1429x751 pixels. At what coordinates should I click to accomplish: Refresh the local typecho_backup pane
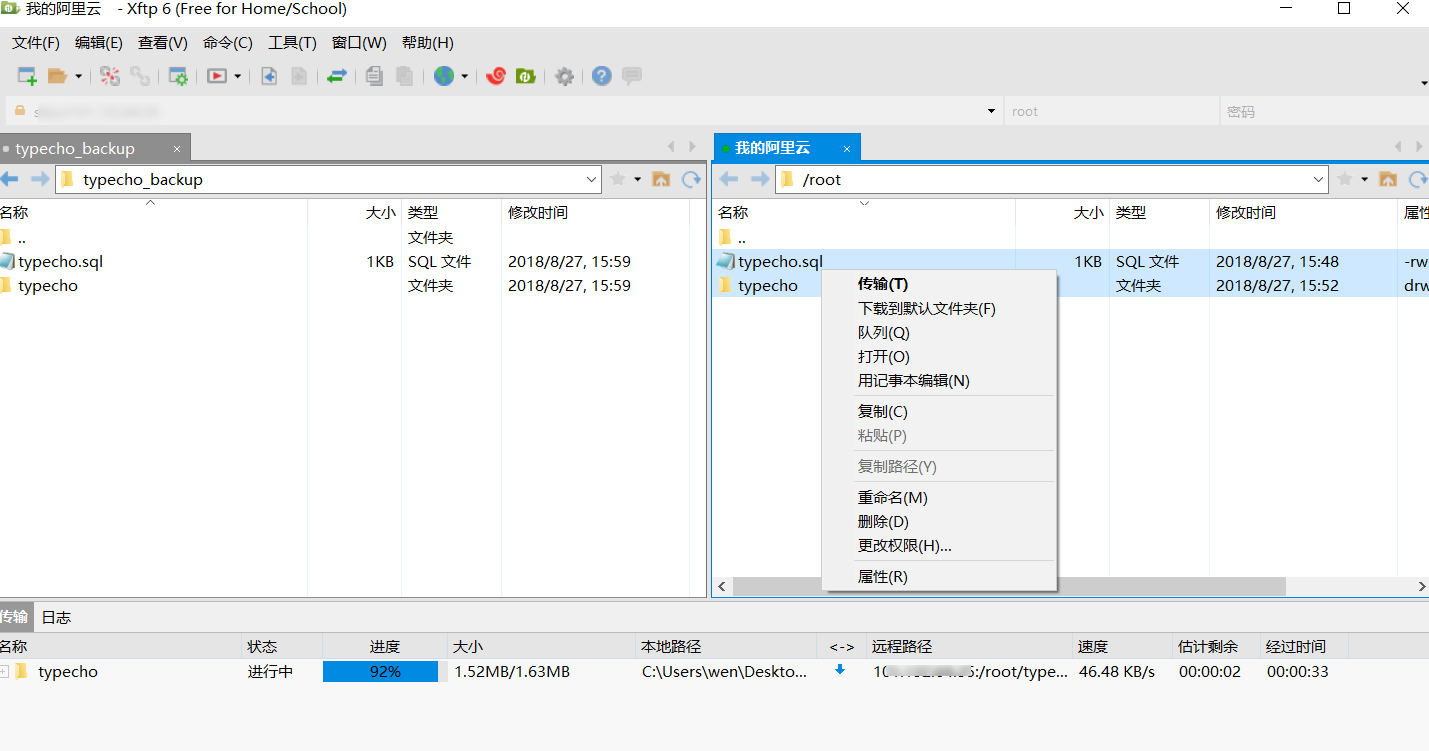click(691, 179)
